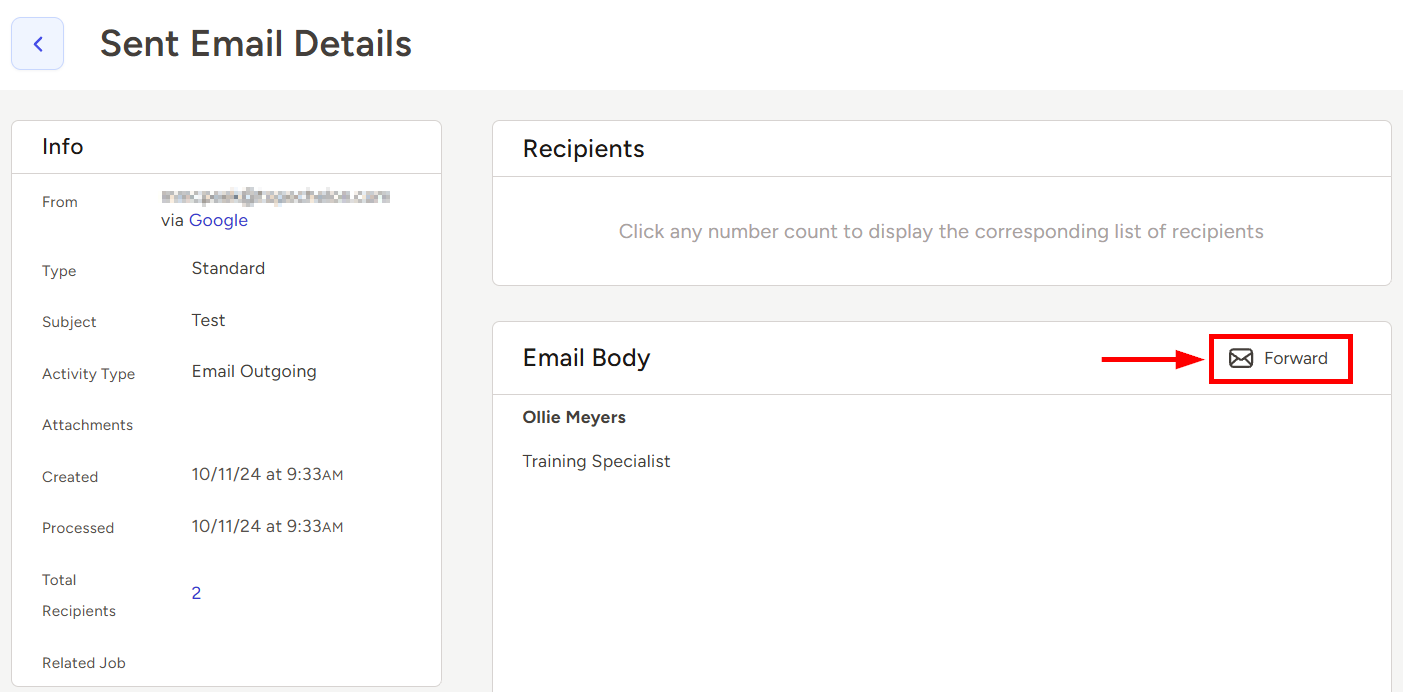Select the Processed timestamp value
This screenshot has height=692, width=1403.
[267, 525]
